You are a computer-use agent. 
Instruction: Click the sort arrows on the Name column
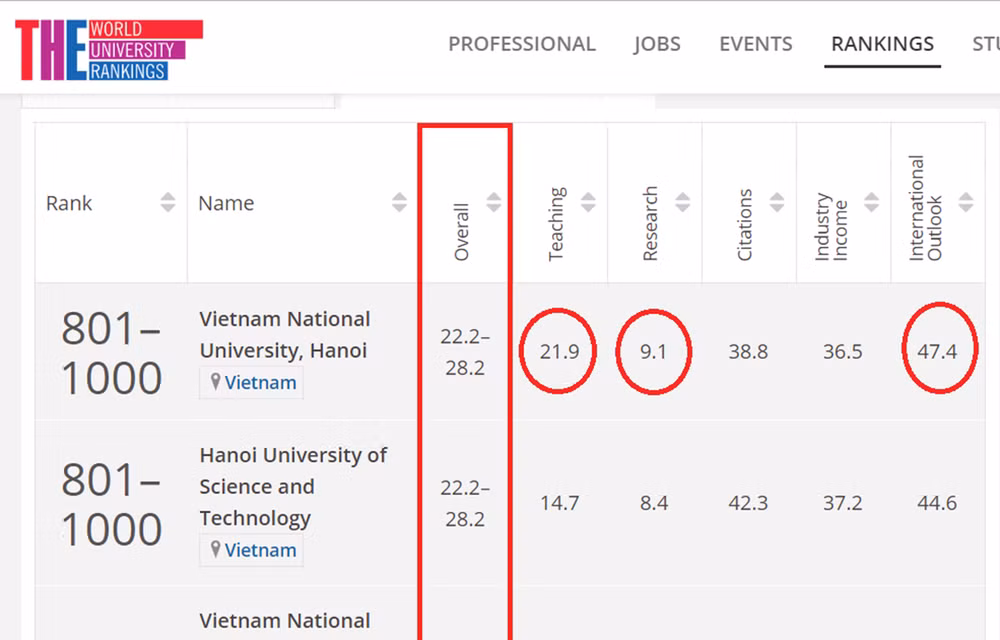tap(401, 200)
